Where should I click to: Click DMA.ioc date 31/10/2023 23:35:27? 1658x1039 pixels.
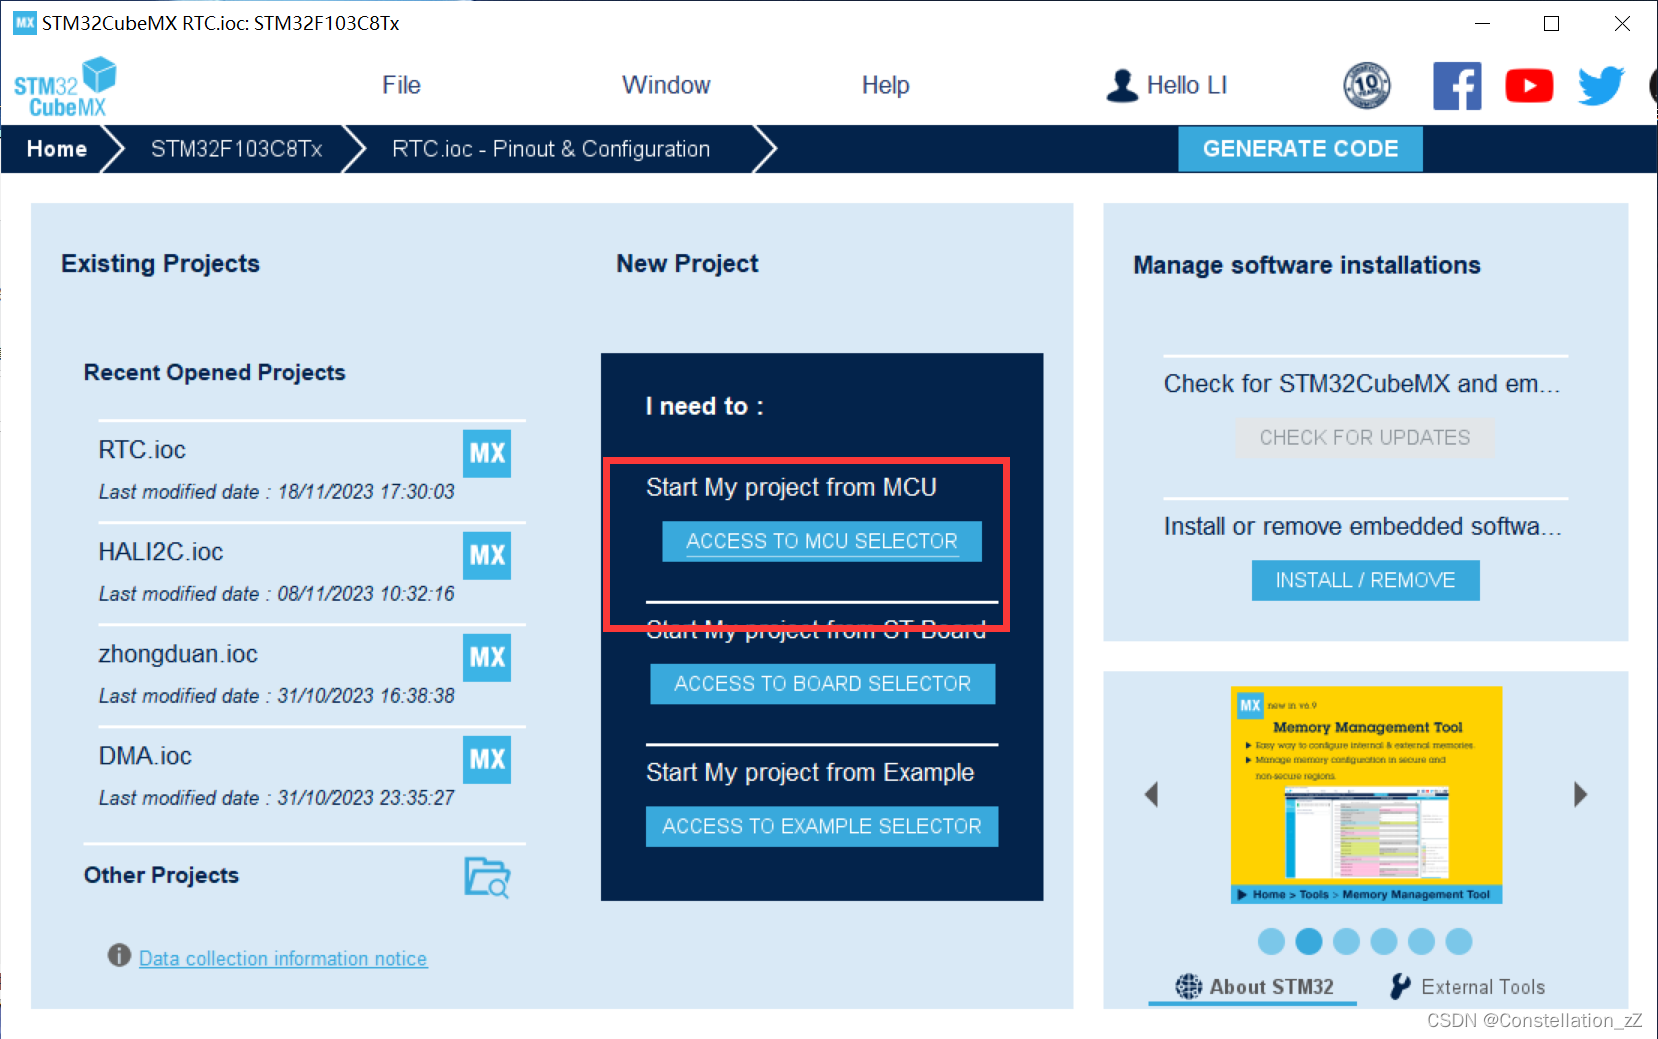tap(276, 798)
